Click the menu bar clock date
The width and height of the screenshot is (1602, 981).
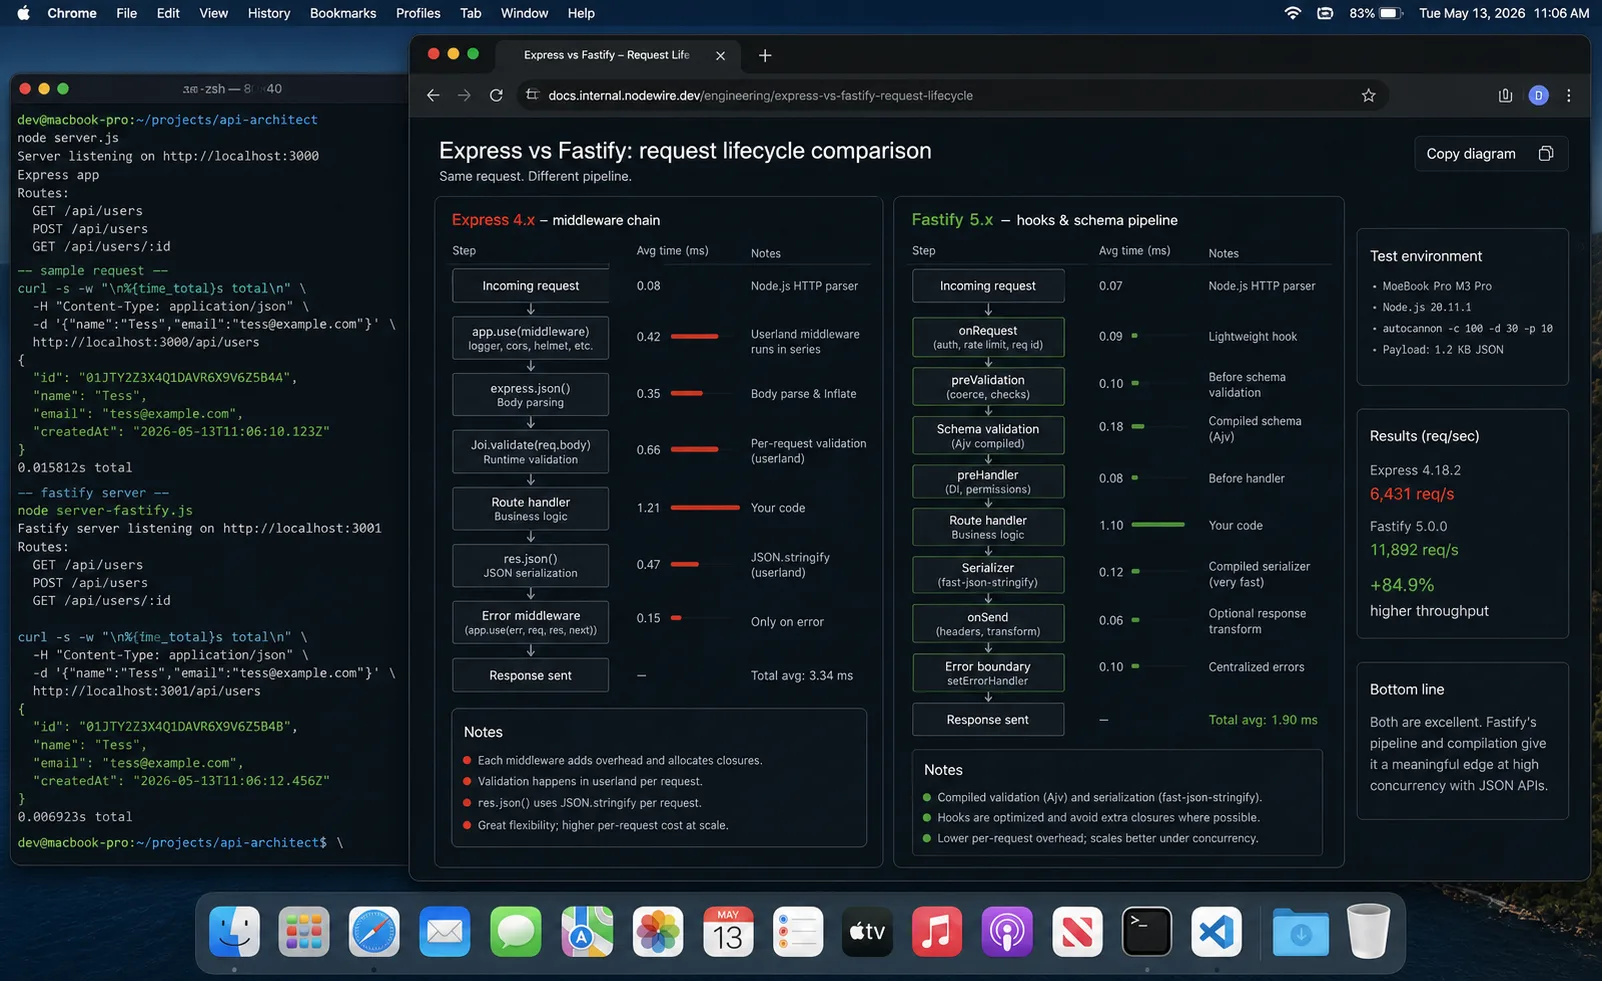[1504, 13]
